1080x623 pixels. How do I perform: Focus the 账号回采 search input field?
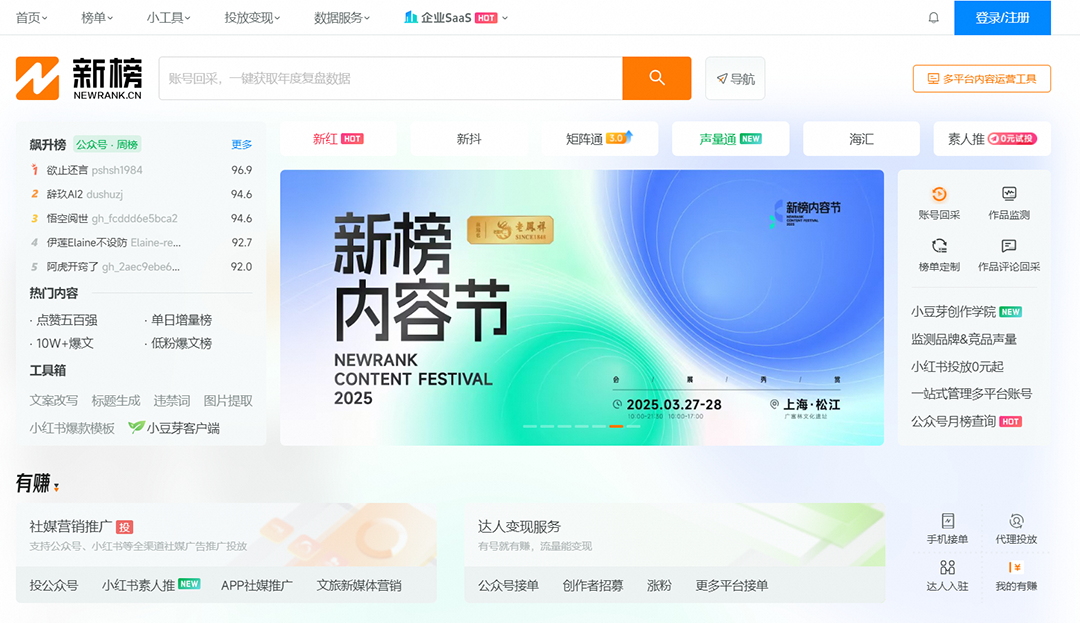391,78
